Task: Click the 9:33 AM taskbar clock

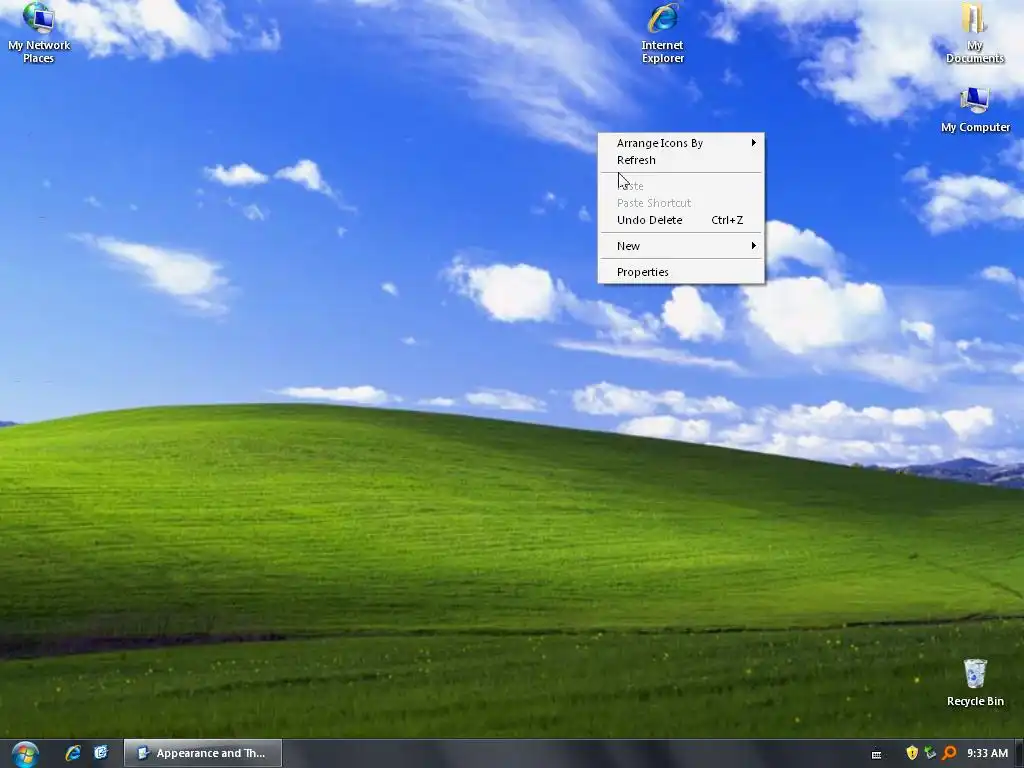Action: (x=987, y=753)
